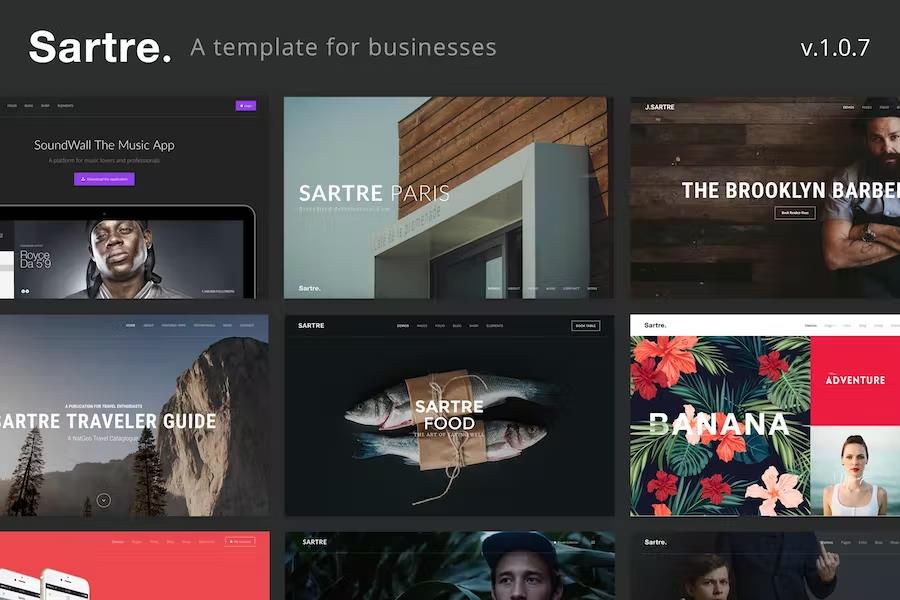Click the outlined button under The Brooklyn Barber
Screen dimensions: 900x600
point(795,213)
